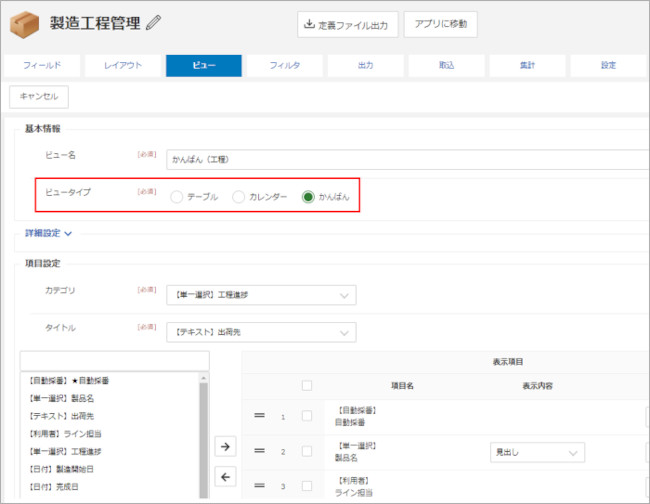
Task: Click the field search box above the list
Action: click(x=115, y=361)
